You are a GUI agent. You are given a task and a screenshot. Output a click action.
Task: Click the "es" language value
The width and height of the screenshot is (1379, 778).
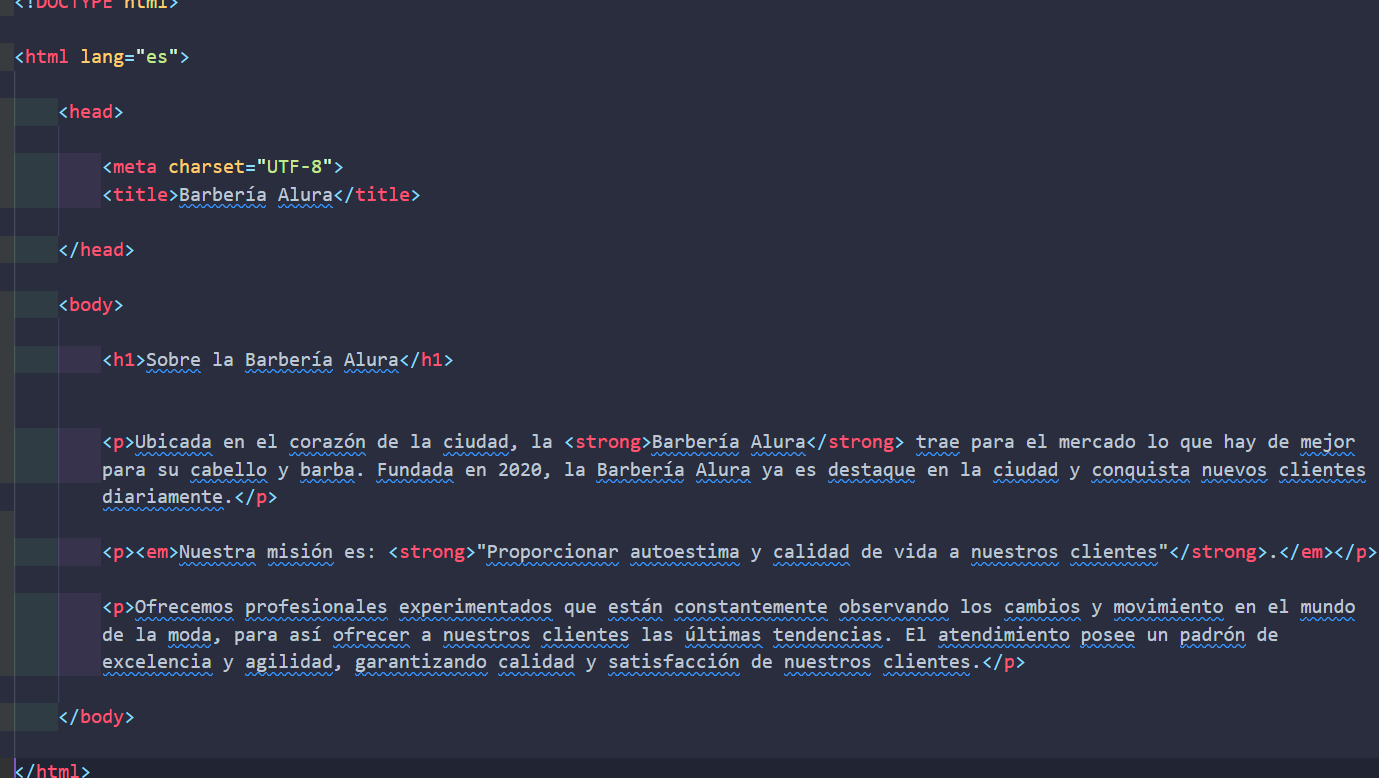pos(157,57)
